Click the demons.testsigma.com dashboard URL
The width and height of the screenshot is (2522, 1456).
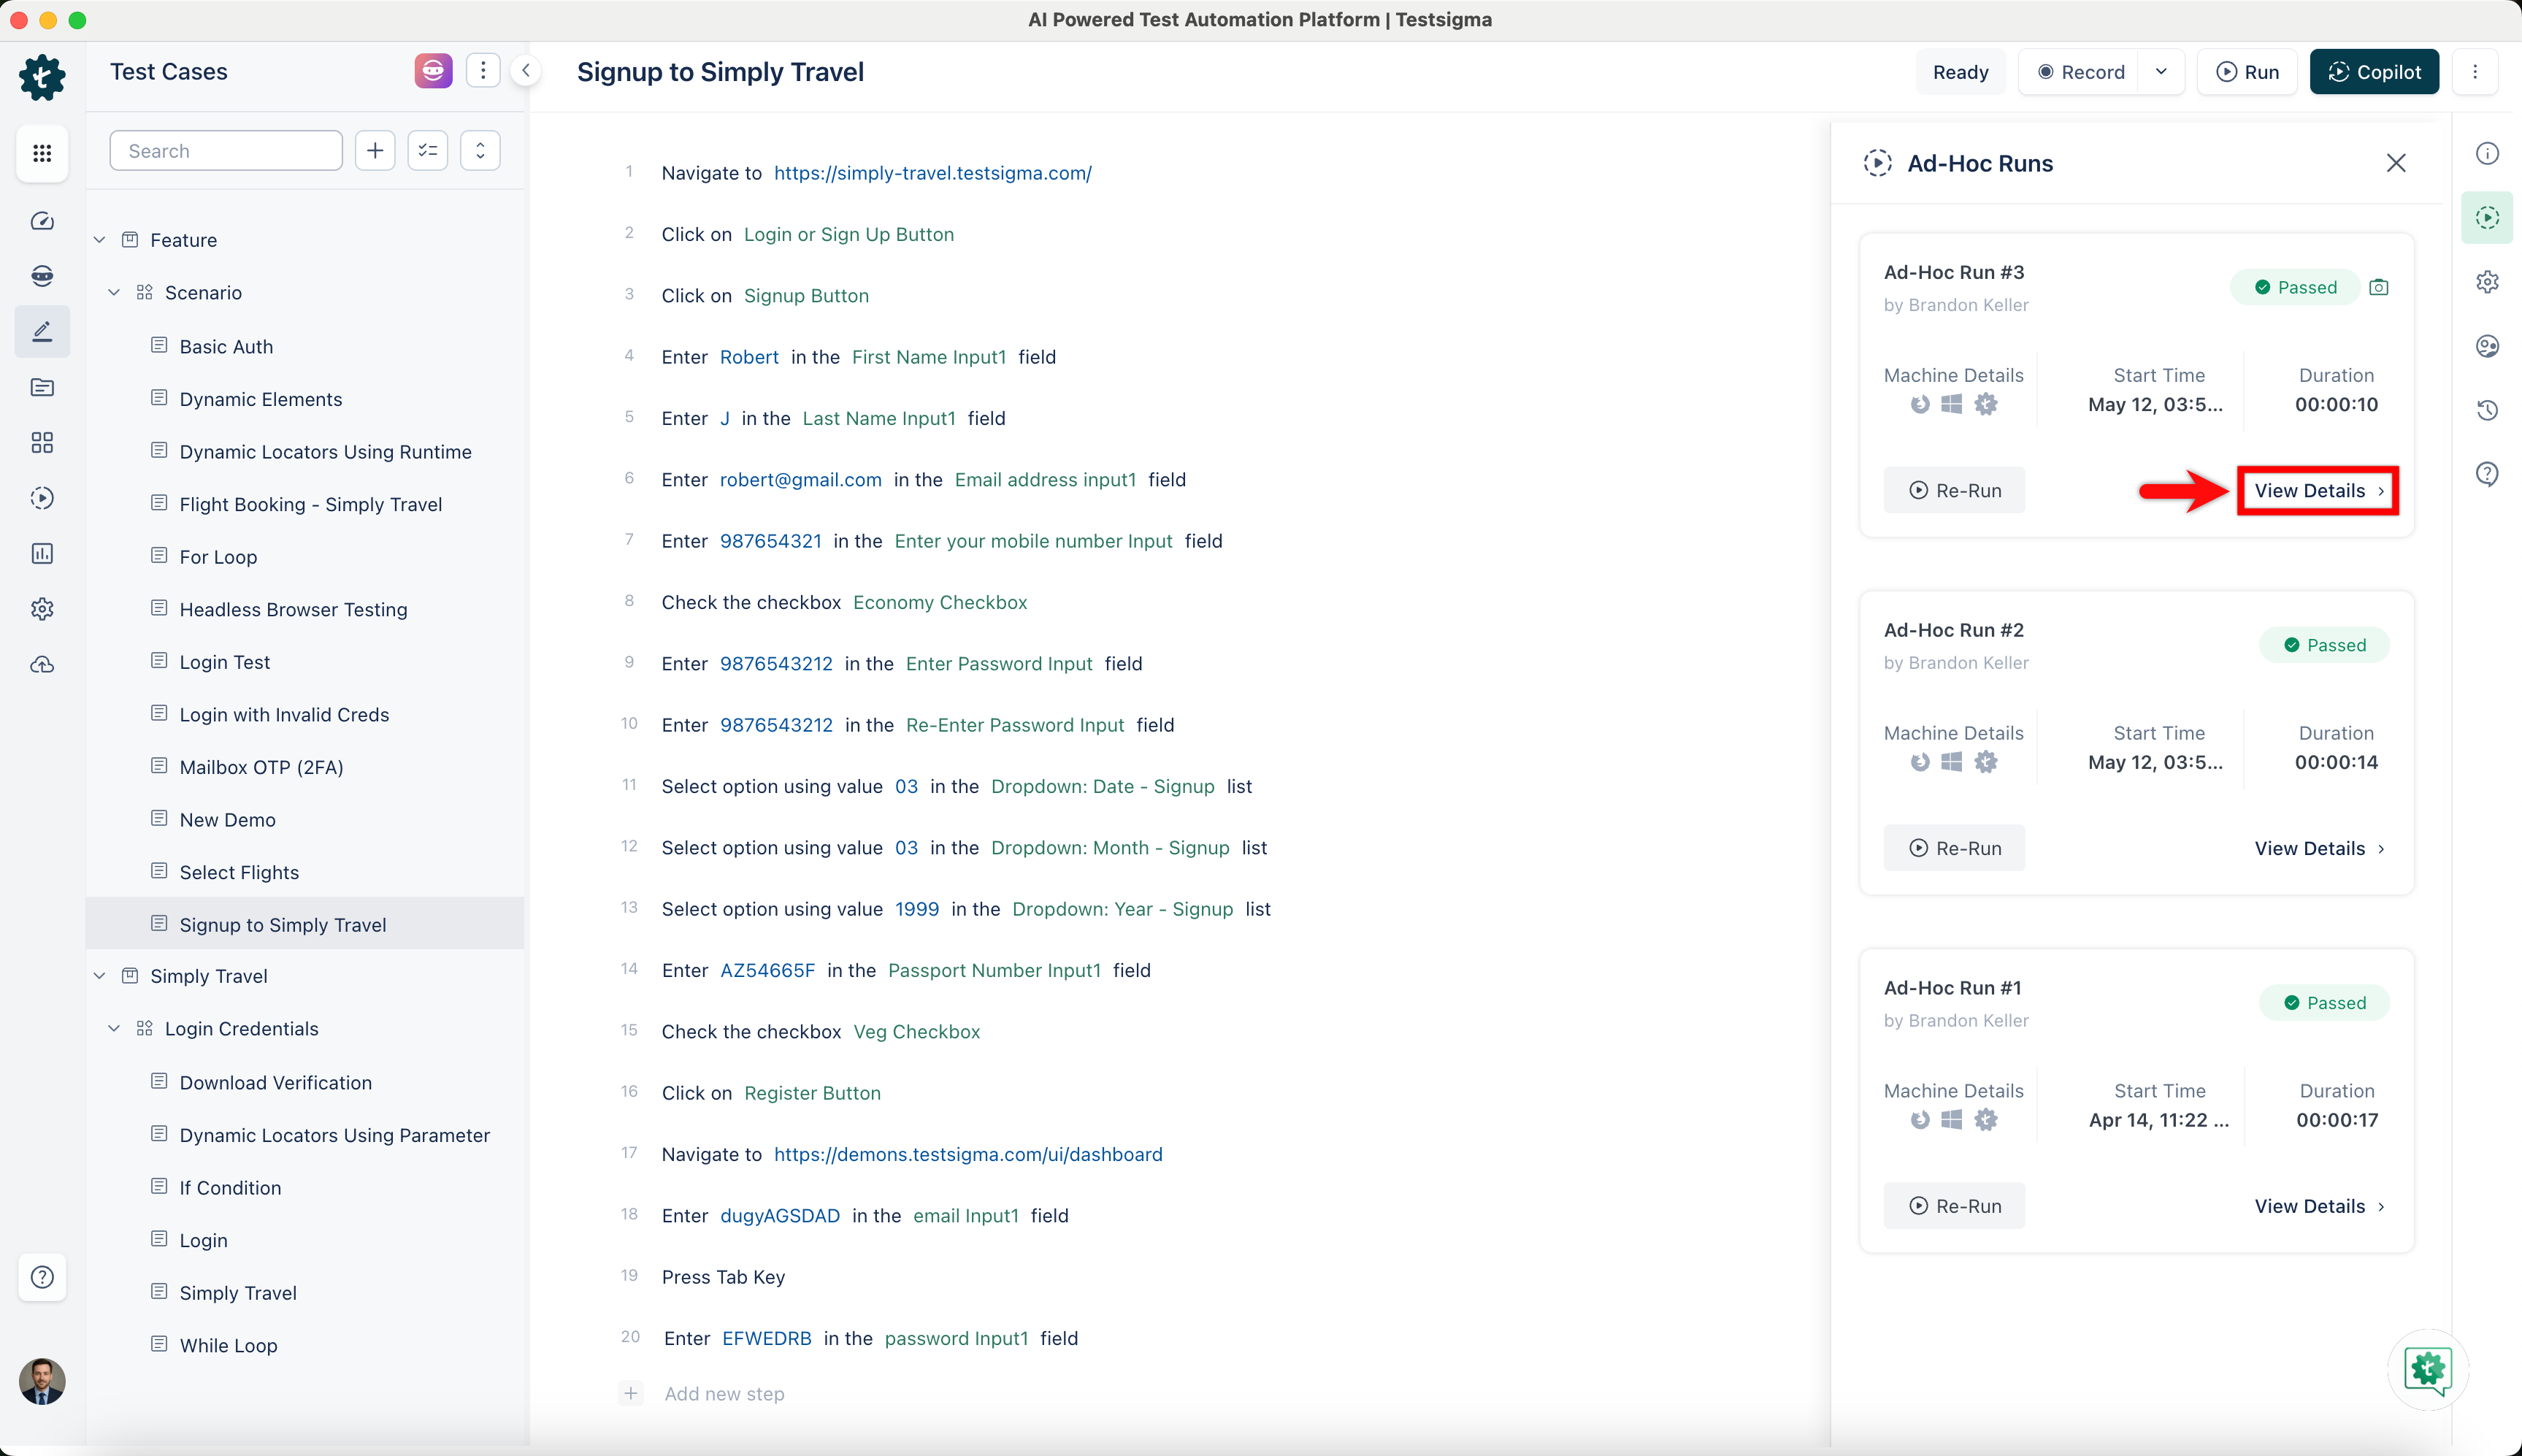[x=968, y=1154]
